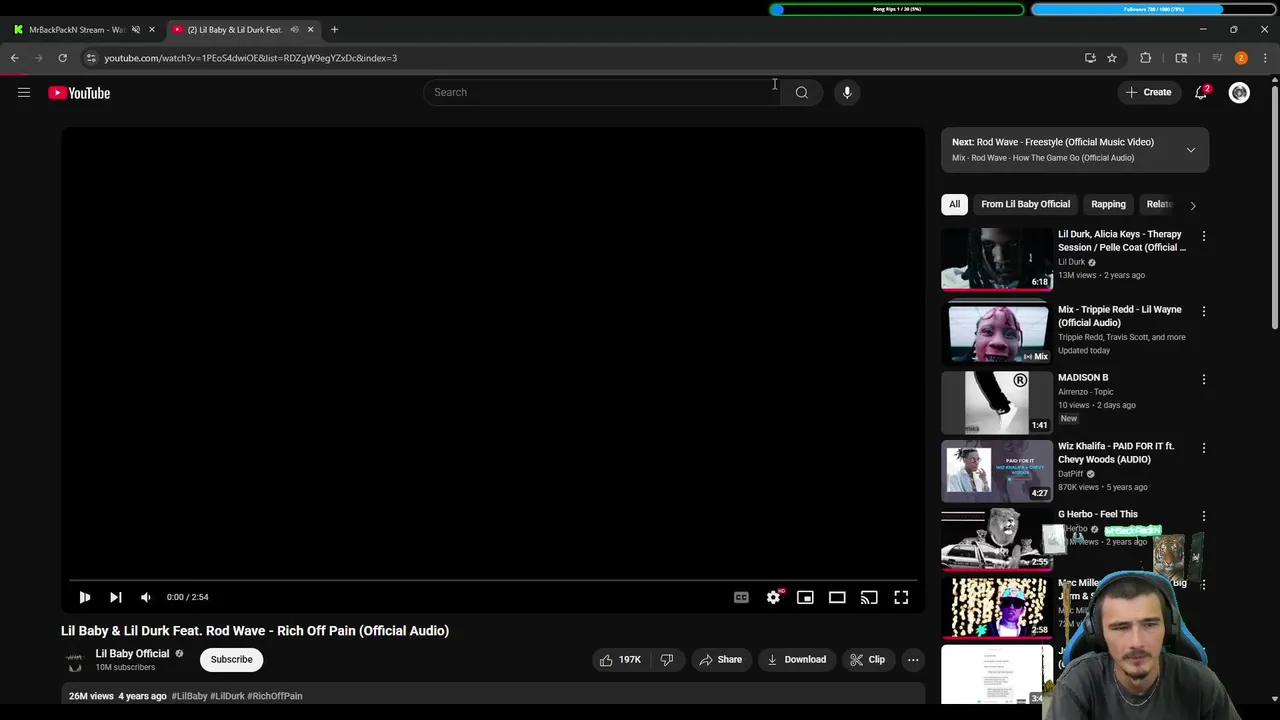
Task: Cast video to a TV
Action: pos(869,597)
